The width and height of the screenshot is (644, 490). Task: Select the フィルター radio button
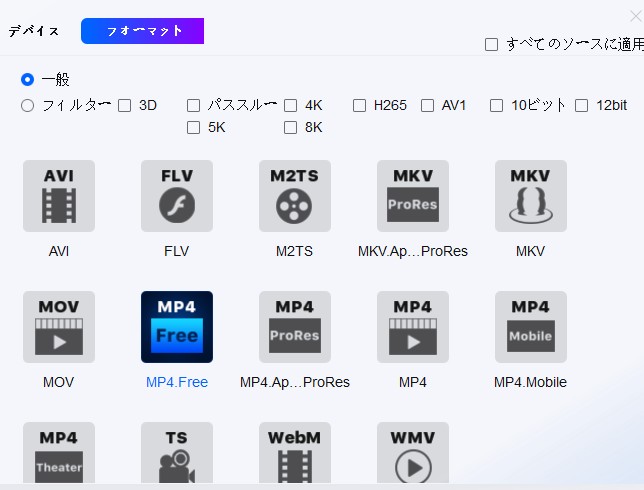point(28,106)
